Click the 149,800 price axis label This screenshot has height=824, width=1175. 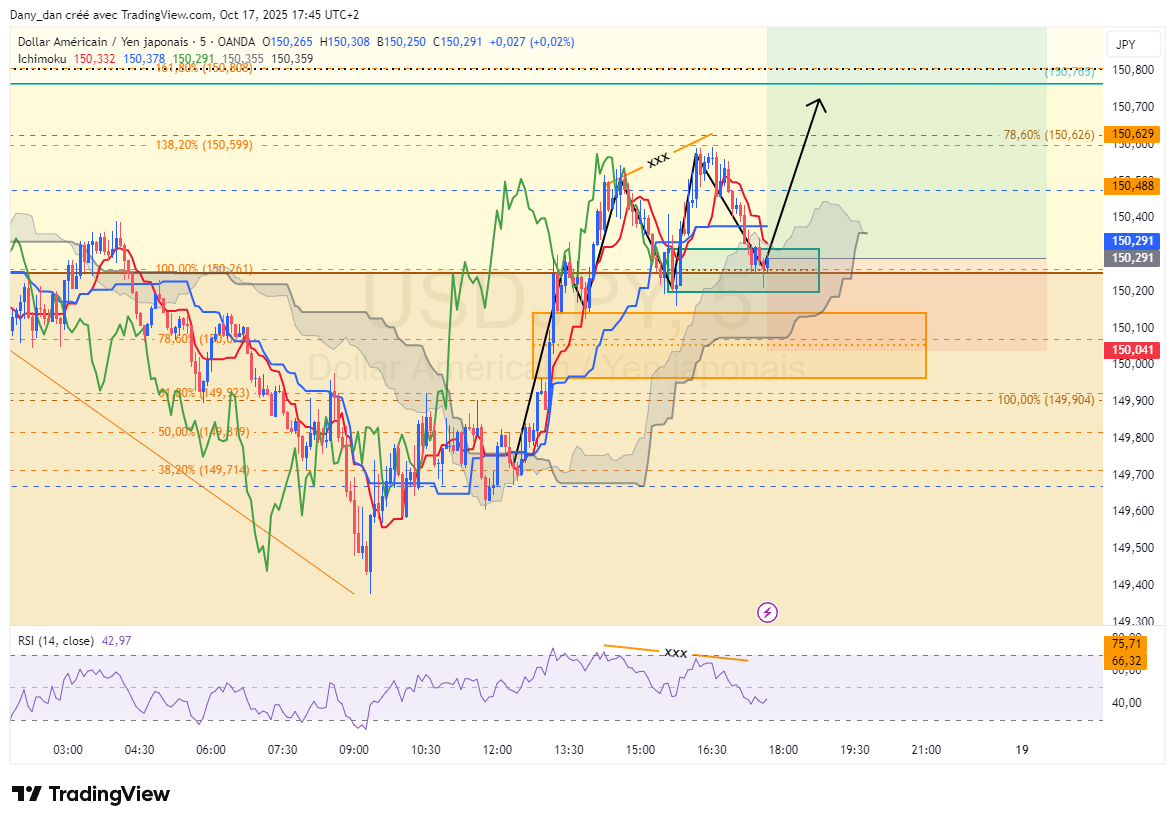click(x=1133, y=437)
